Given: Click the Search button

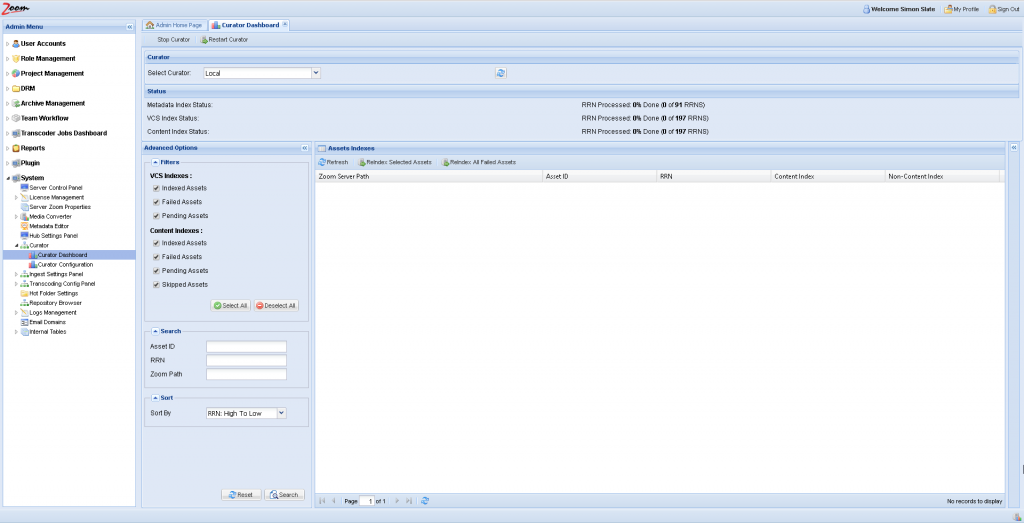Looking at the screenshot, I should pos(285,495).
